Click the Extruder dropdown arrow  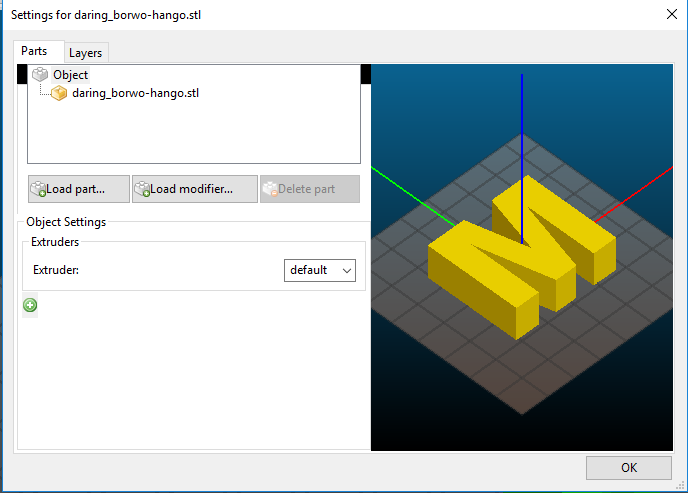(x=346, y=270)
